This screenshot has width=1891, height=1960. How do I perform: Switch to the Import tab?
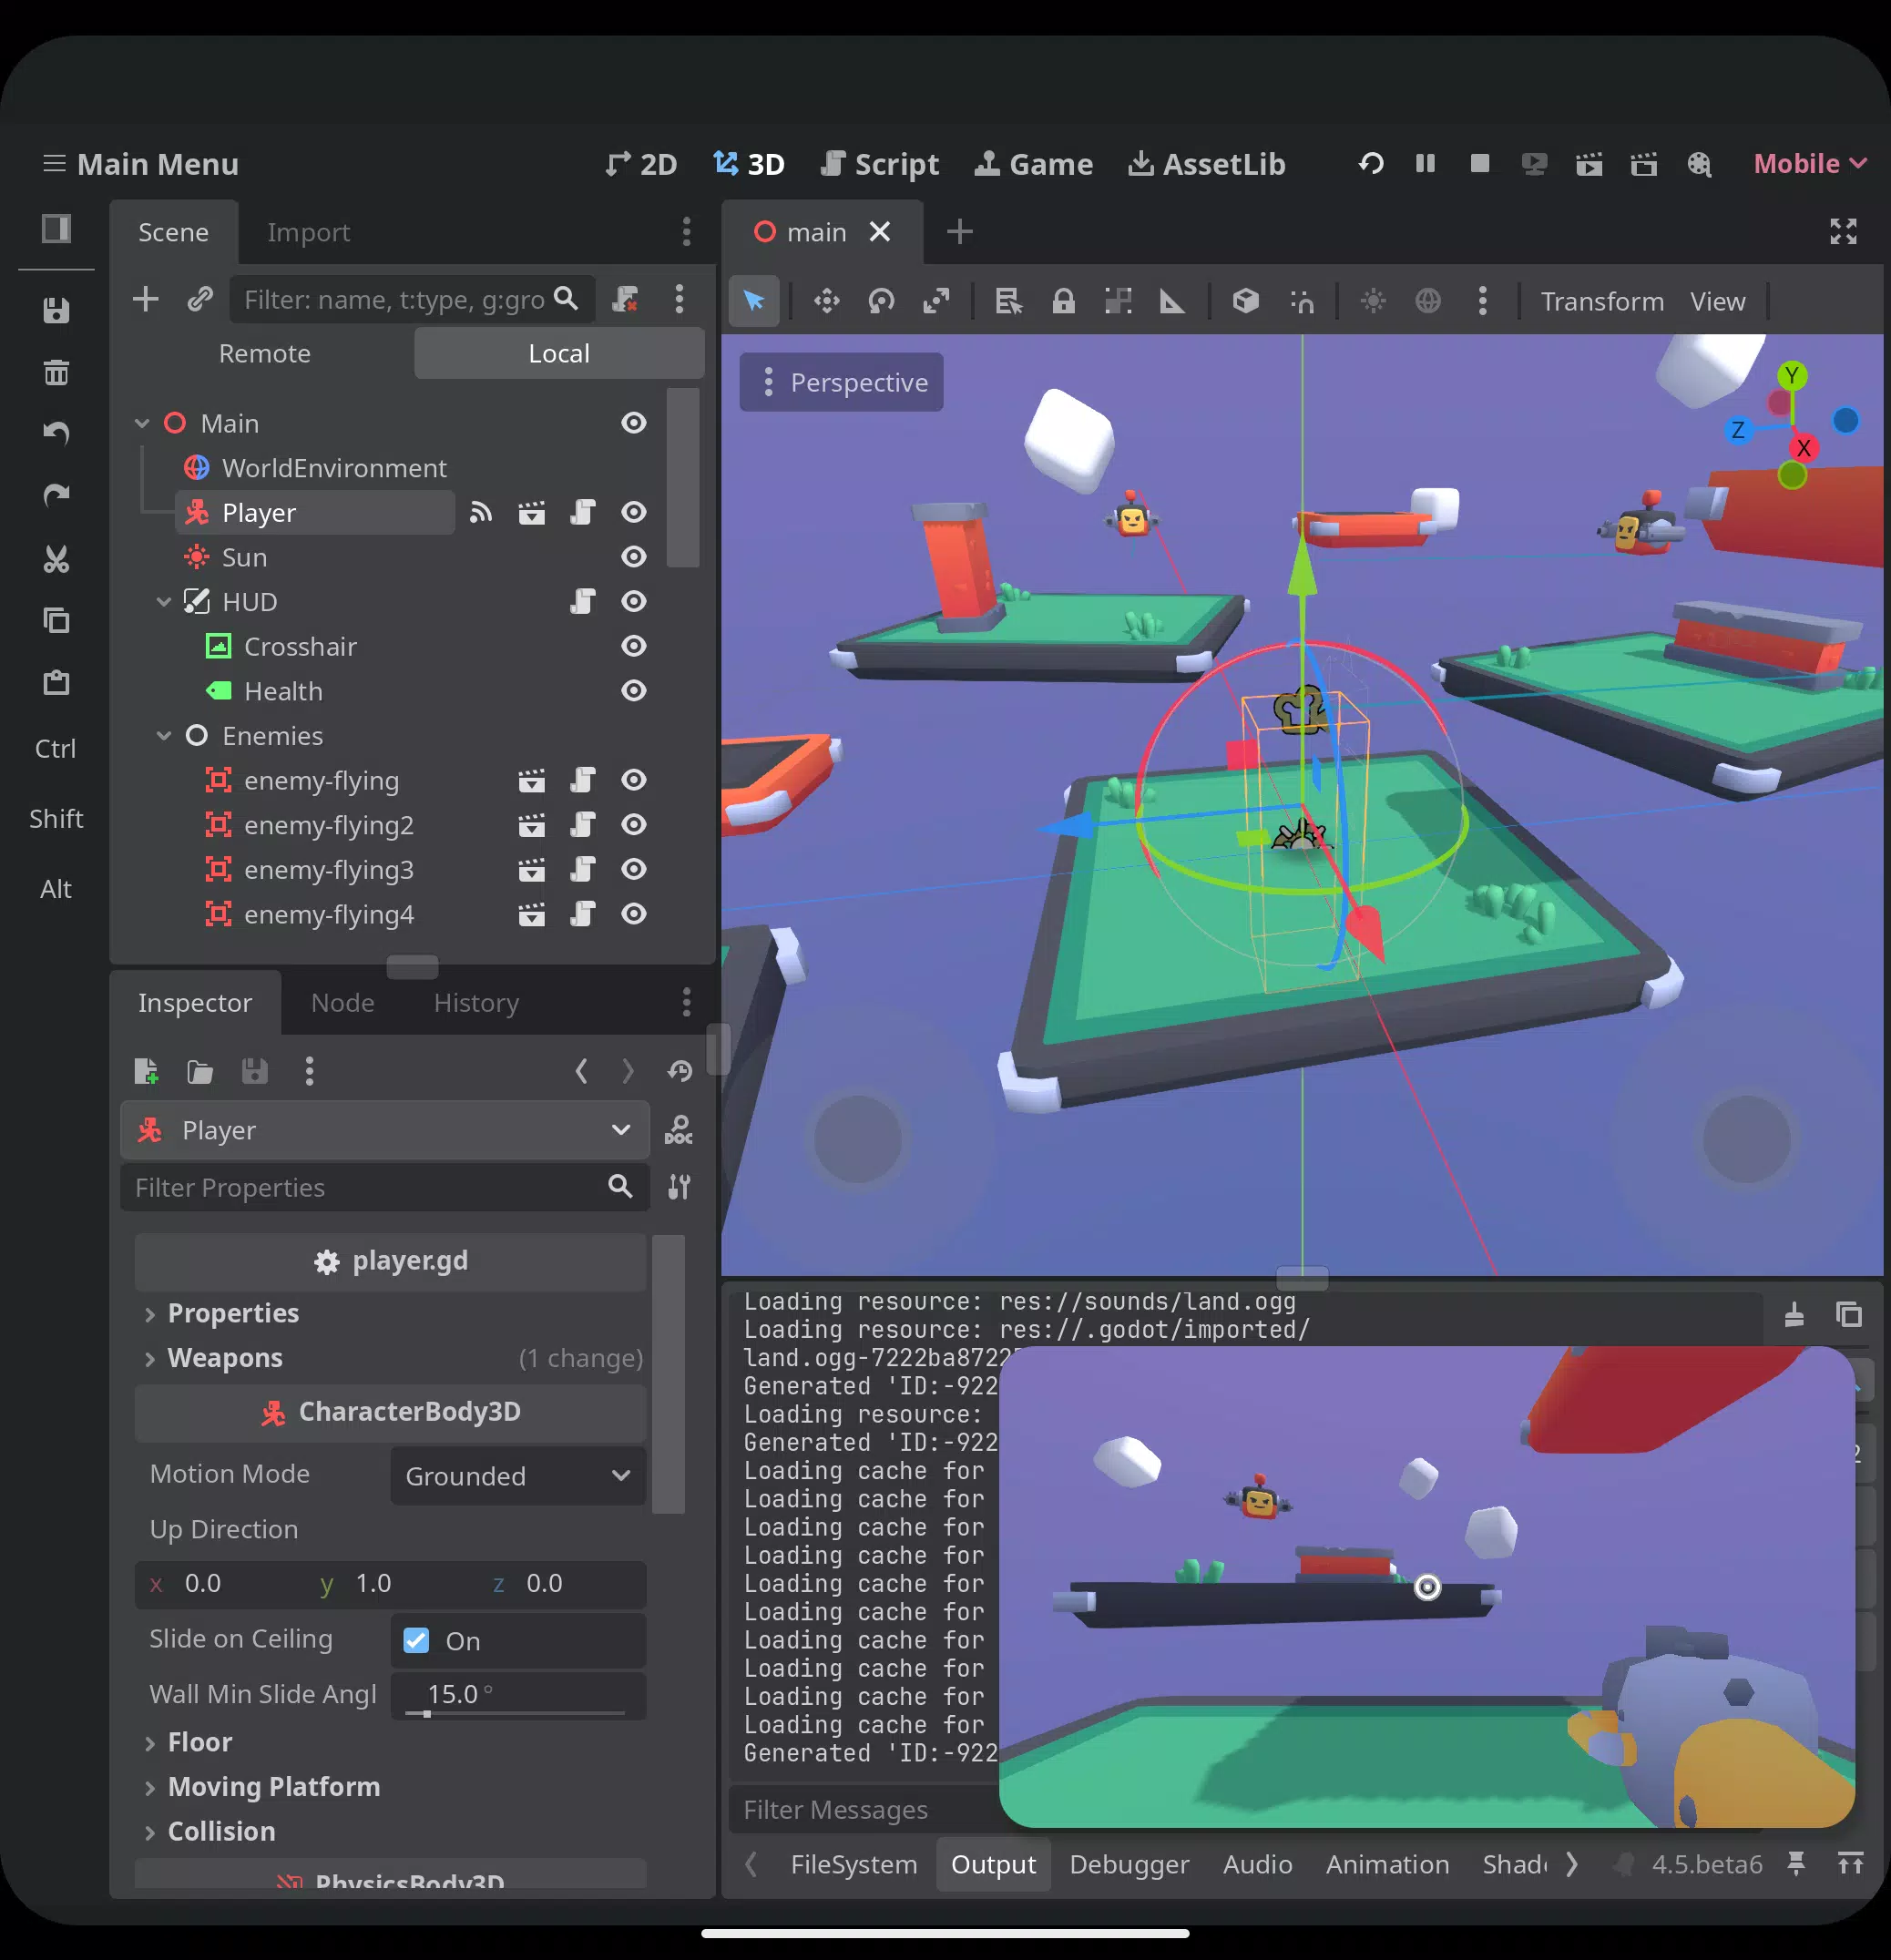pyautogui.click(x=308, y=232)
